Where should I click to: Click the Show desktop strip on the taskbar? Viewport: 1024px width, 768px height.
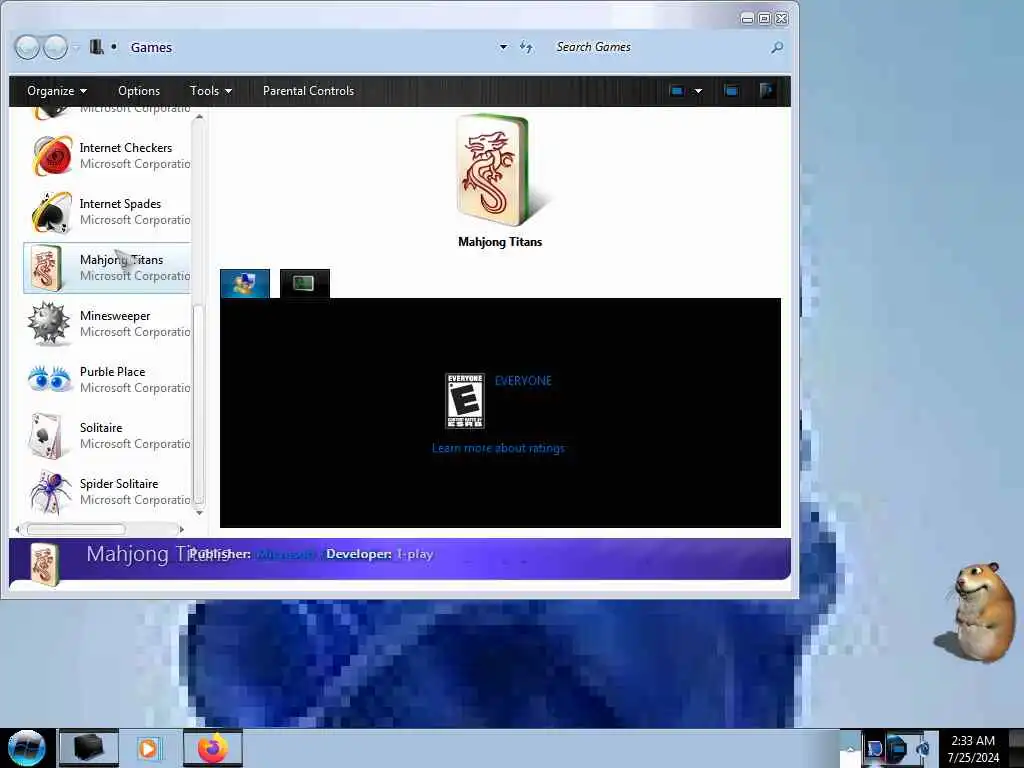point(1017,748)
